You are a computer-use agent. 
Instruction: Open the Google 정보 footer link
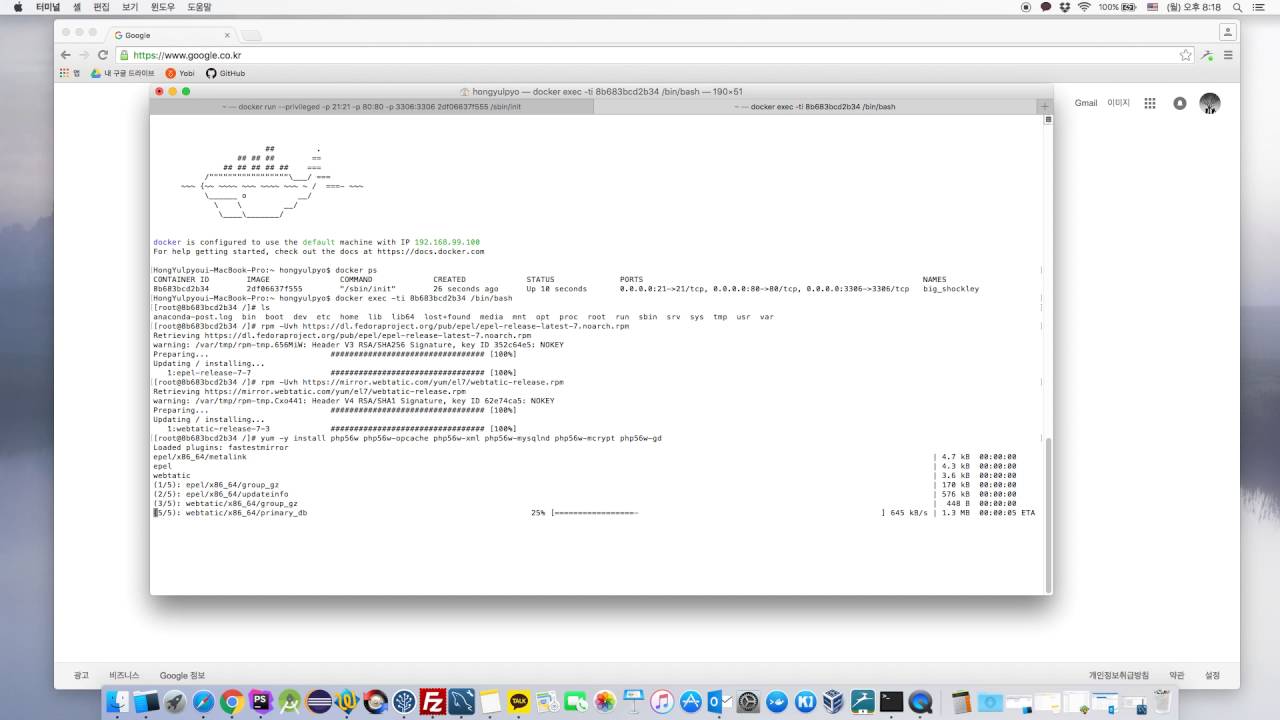(182, 675)
